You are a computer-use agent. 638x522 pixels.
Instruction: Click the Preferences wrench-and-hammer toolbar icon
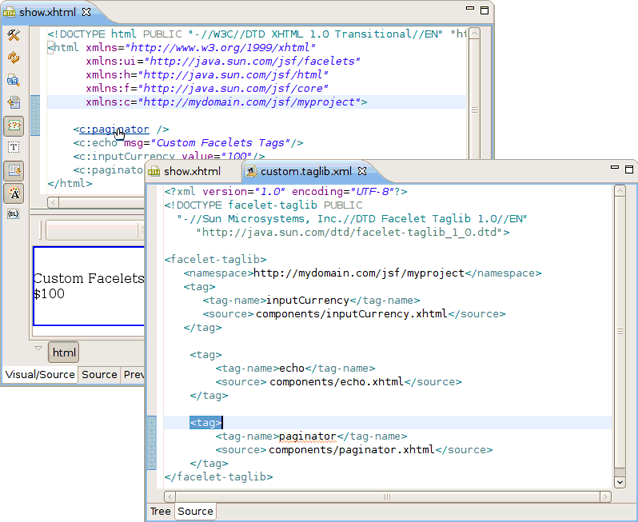click(14, 36)
